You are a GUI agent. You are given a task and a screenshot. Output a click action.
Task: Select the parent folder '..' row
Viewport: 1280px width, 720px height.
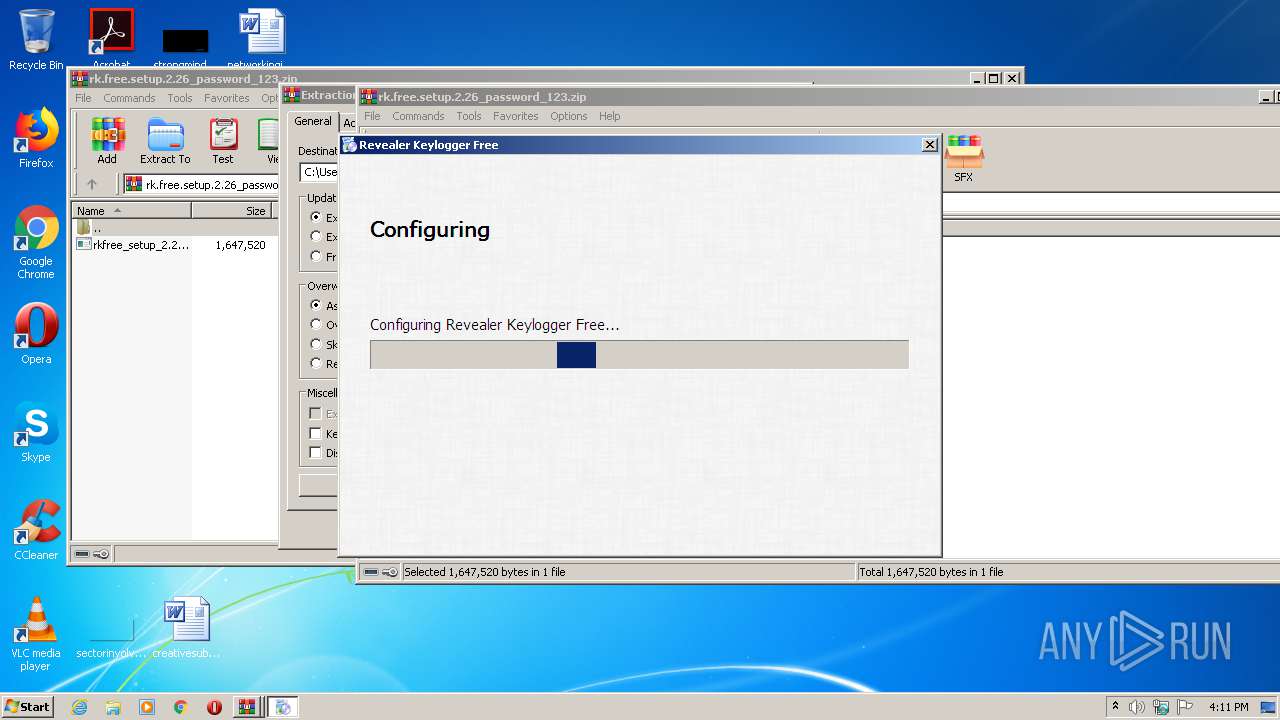pyautogui.click(x=175, y=228)
